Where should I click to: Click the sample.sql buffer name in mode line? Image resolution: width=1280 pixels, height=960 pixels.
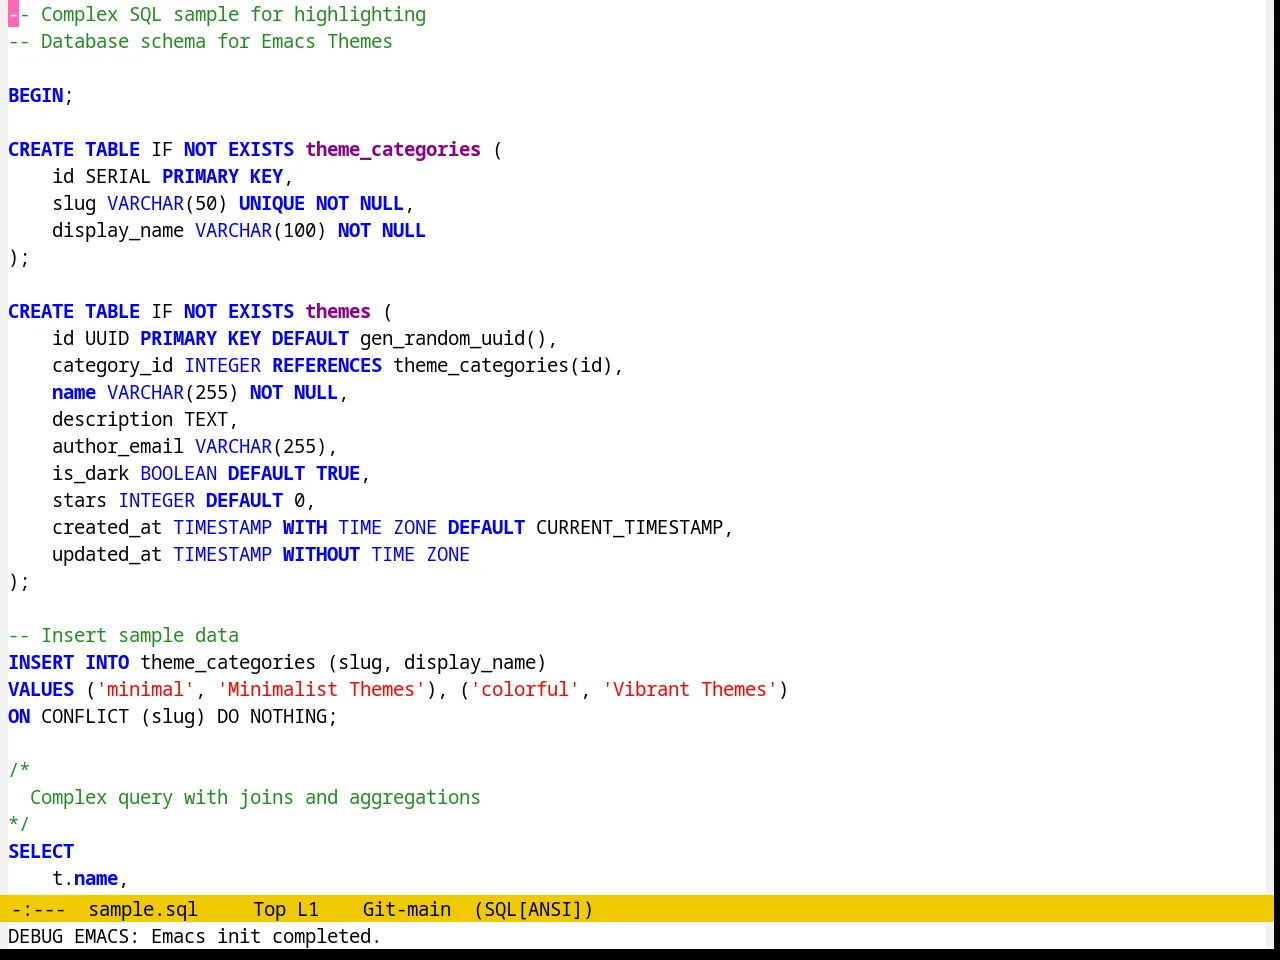[x=143, y=909]
